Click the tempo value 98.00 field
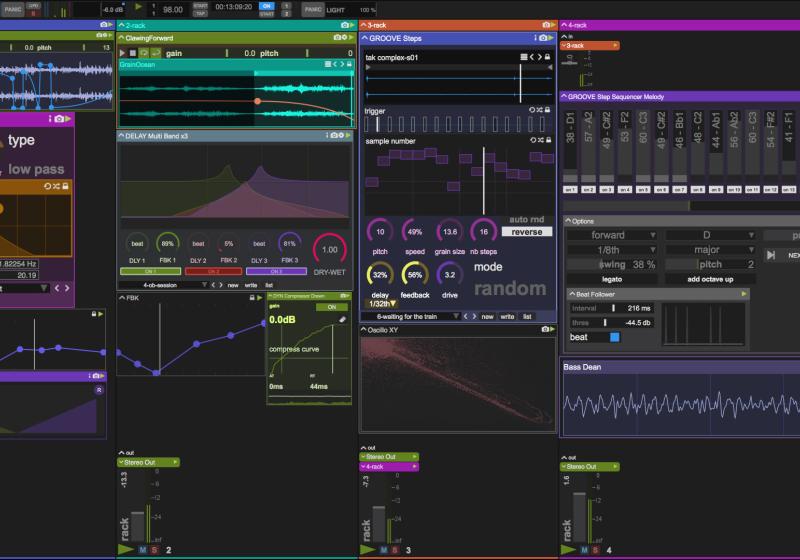The height and width of the screenshot is (560, 800). 173,9
